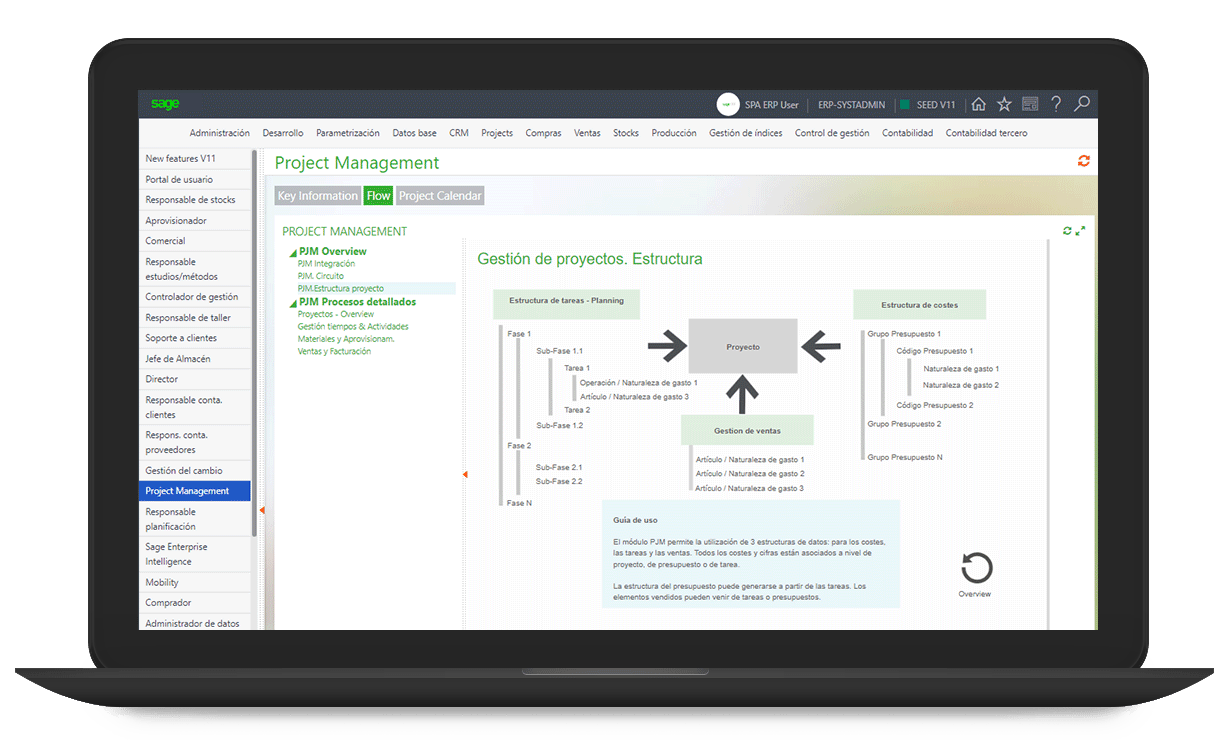Click the search magnifier icon
This screenshot has width=1228, height=740.
1082,104
